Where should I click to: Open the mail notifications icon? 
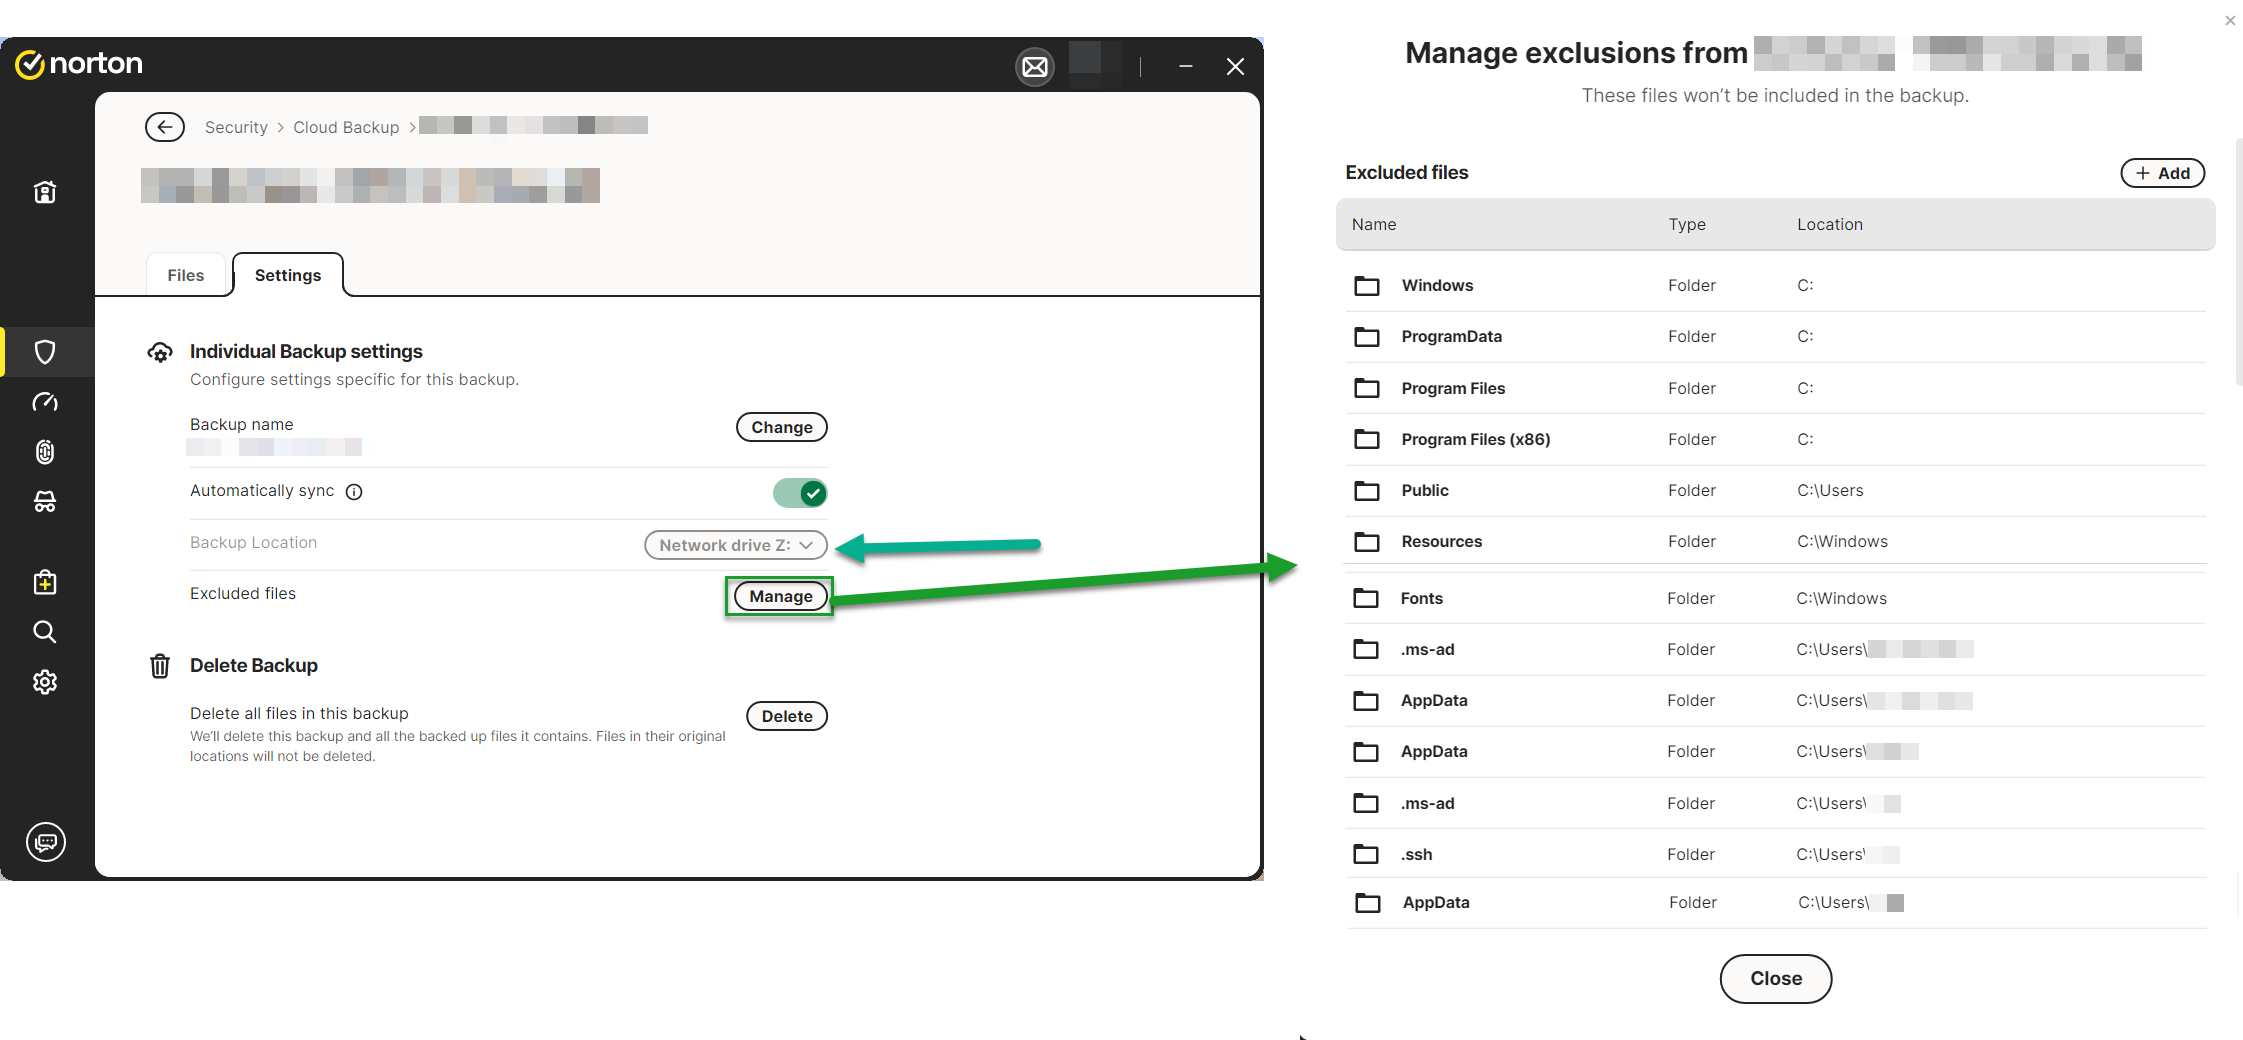[x=1035, y=67]
